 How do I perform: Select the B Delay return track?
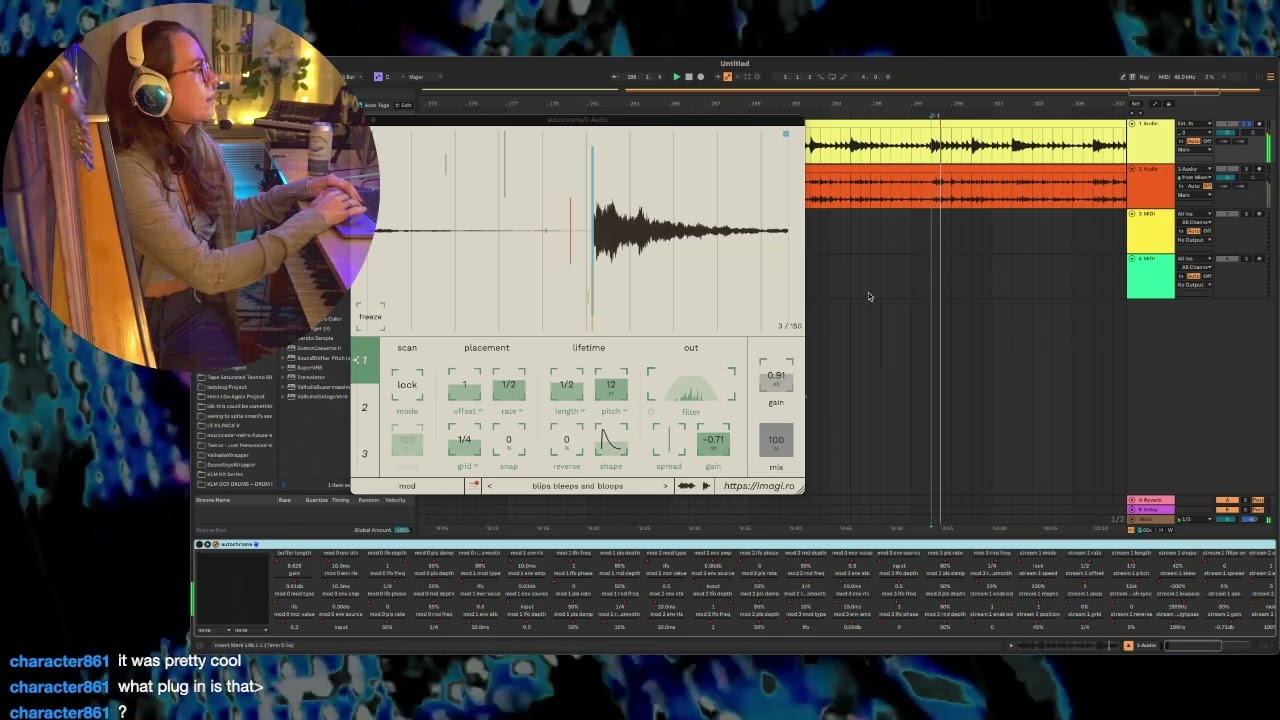point(1150,509)
